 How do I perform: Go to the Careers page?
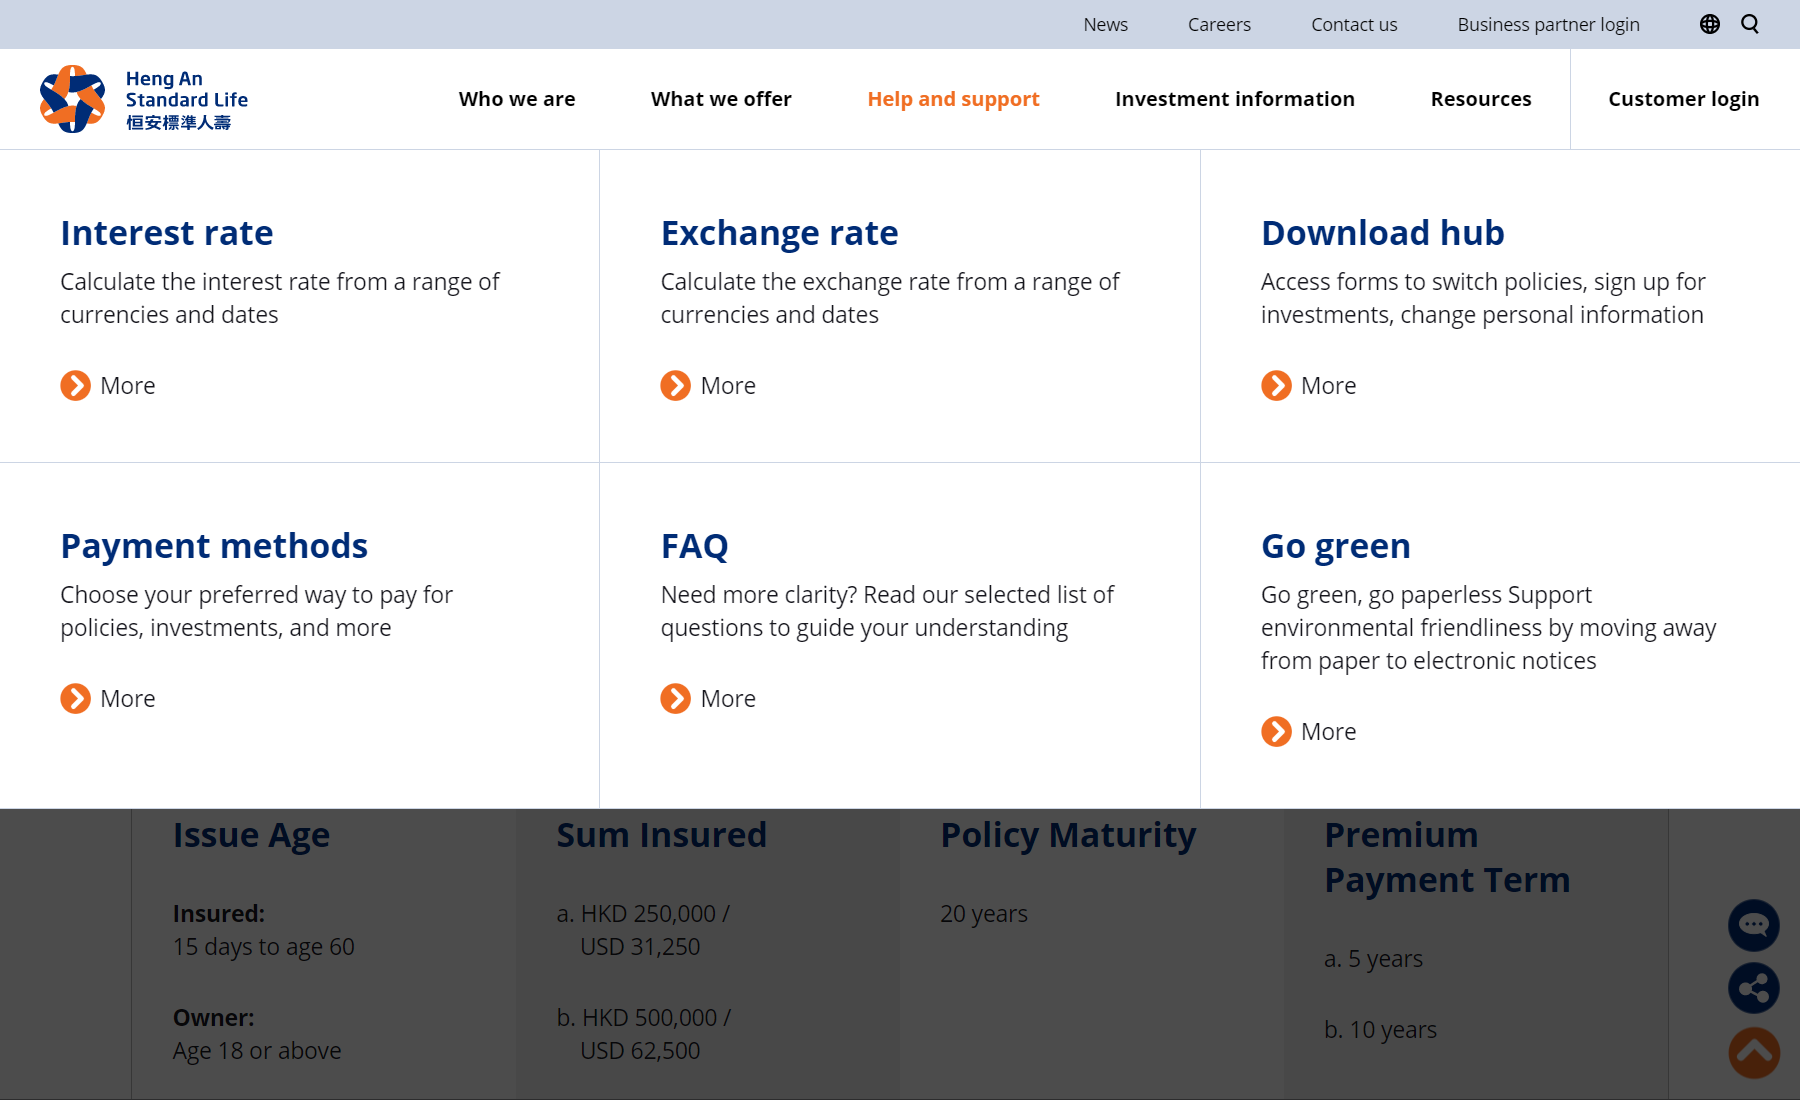[x=1219, y=24]
